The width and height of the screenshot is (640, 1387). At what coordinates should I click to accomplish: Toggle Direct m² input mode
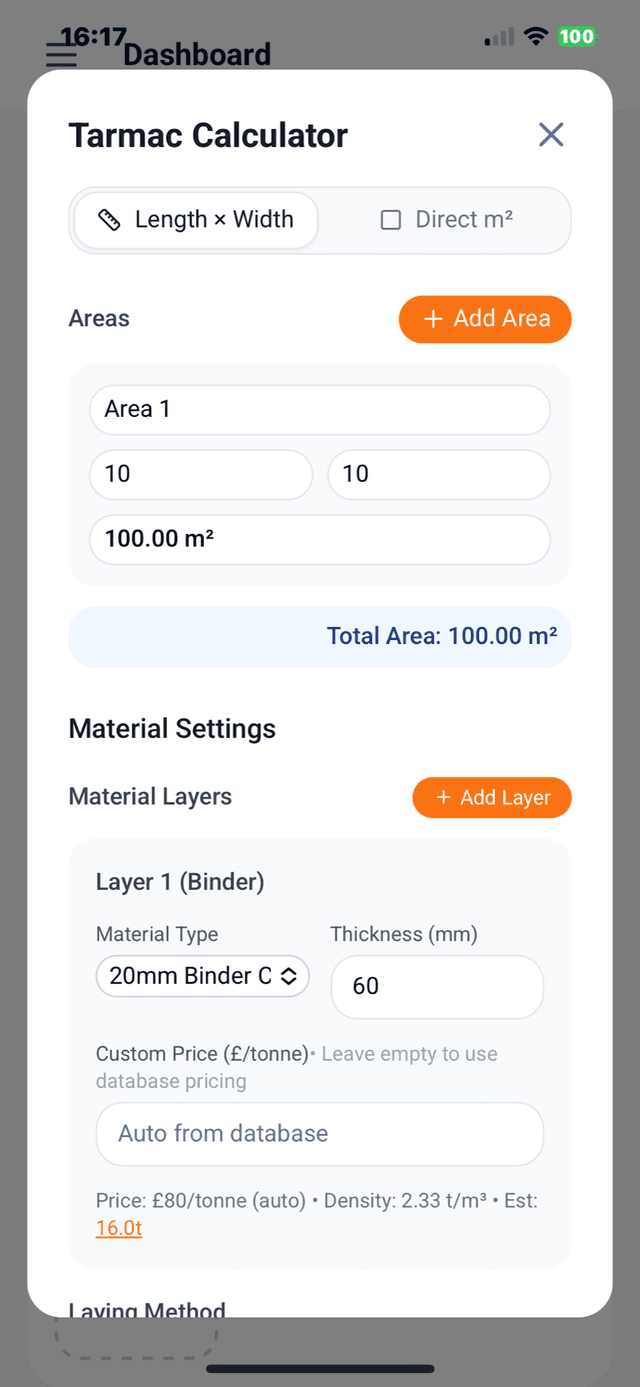444,219
